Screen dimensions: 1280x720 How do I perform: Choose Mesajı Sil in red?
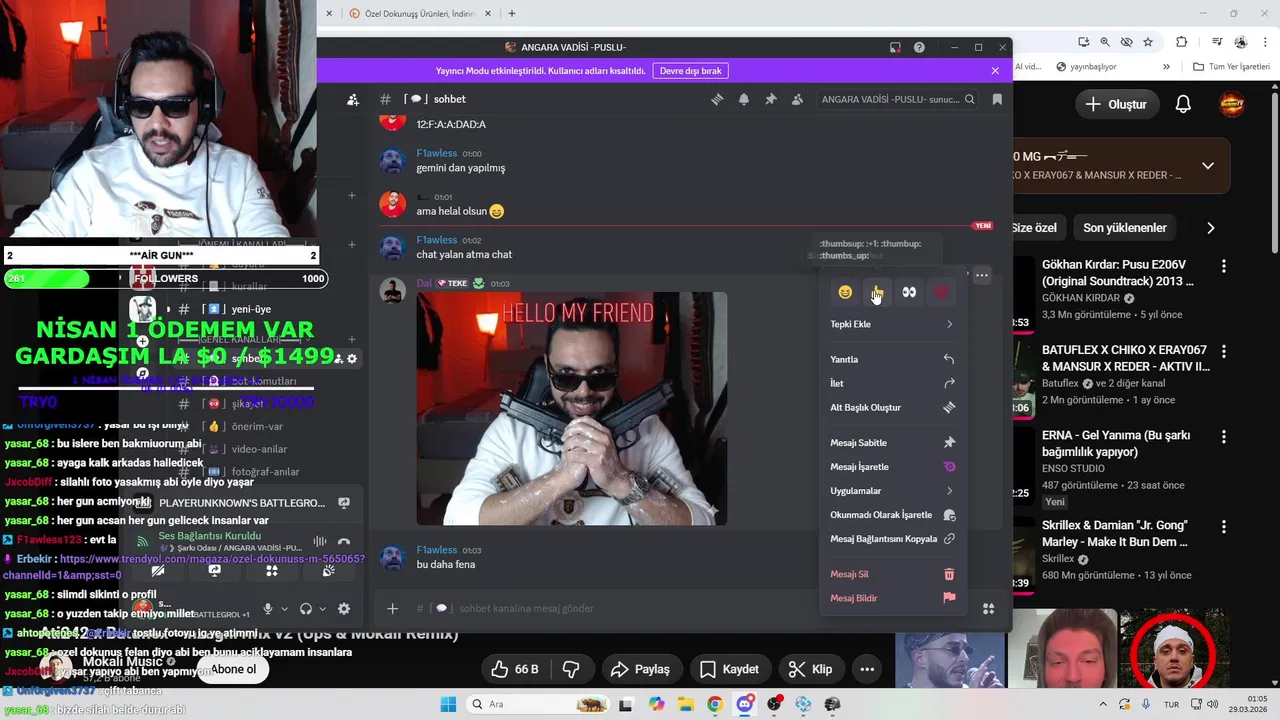[892, 574]
